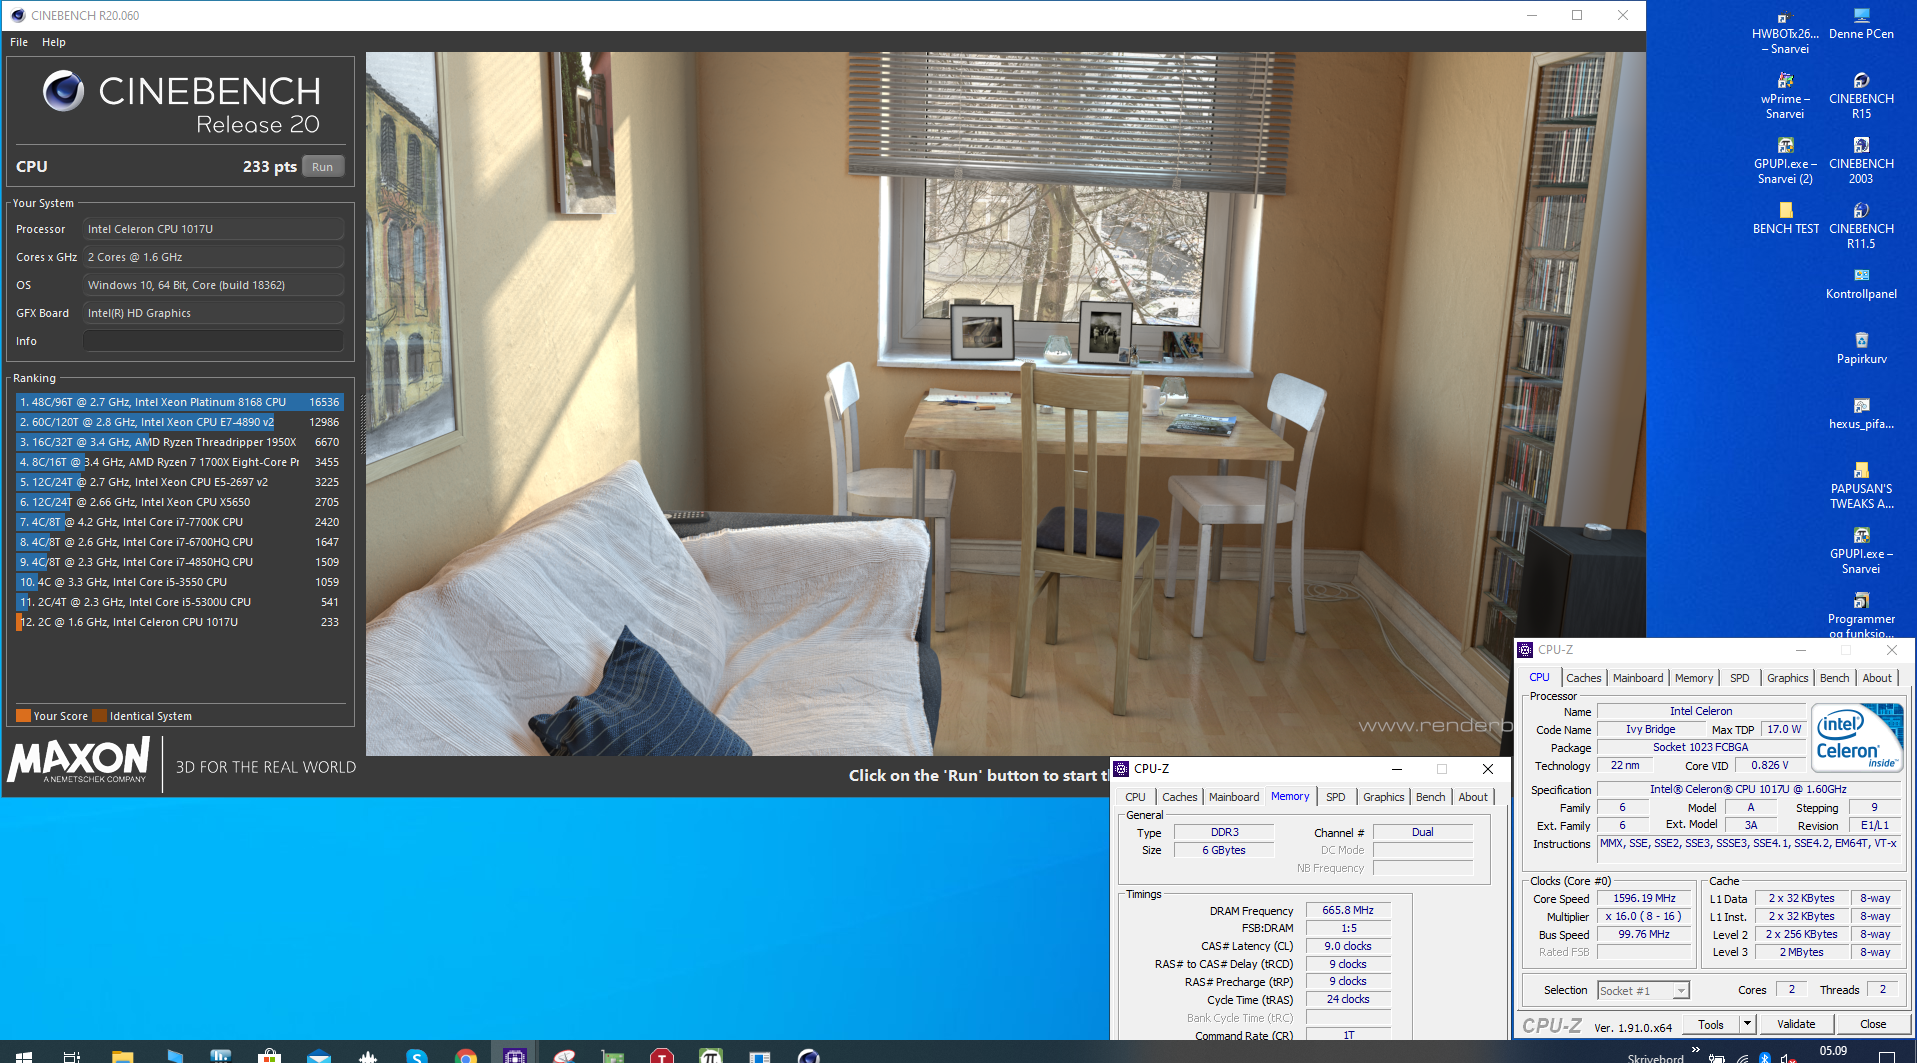Select the Graphics tab in the CPU-Z Memory window
Screen dimensions: 1917x1063
pos(1384,797)
